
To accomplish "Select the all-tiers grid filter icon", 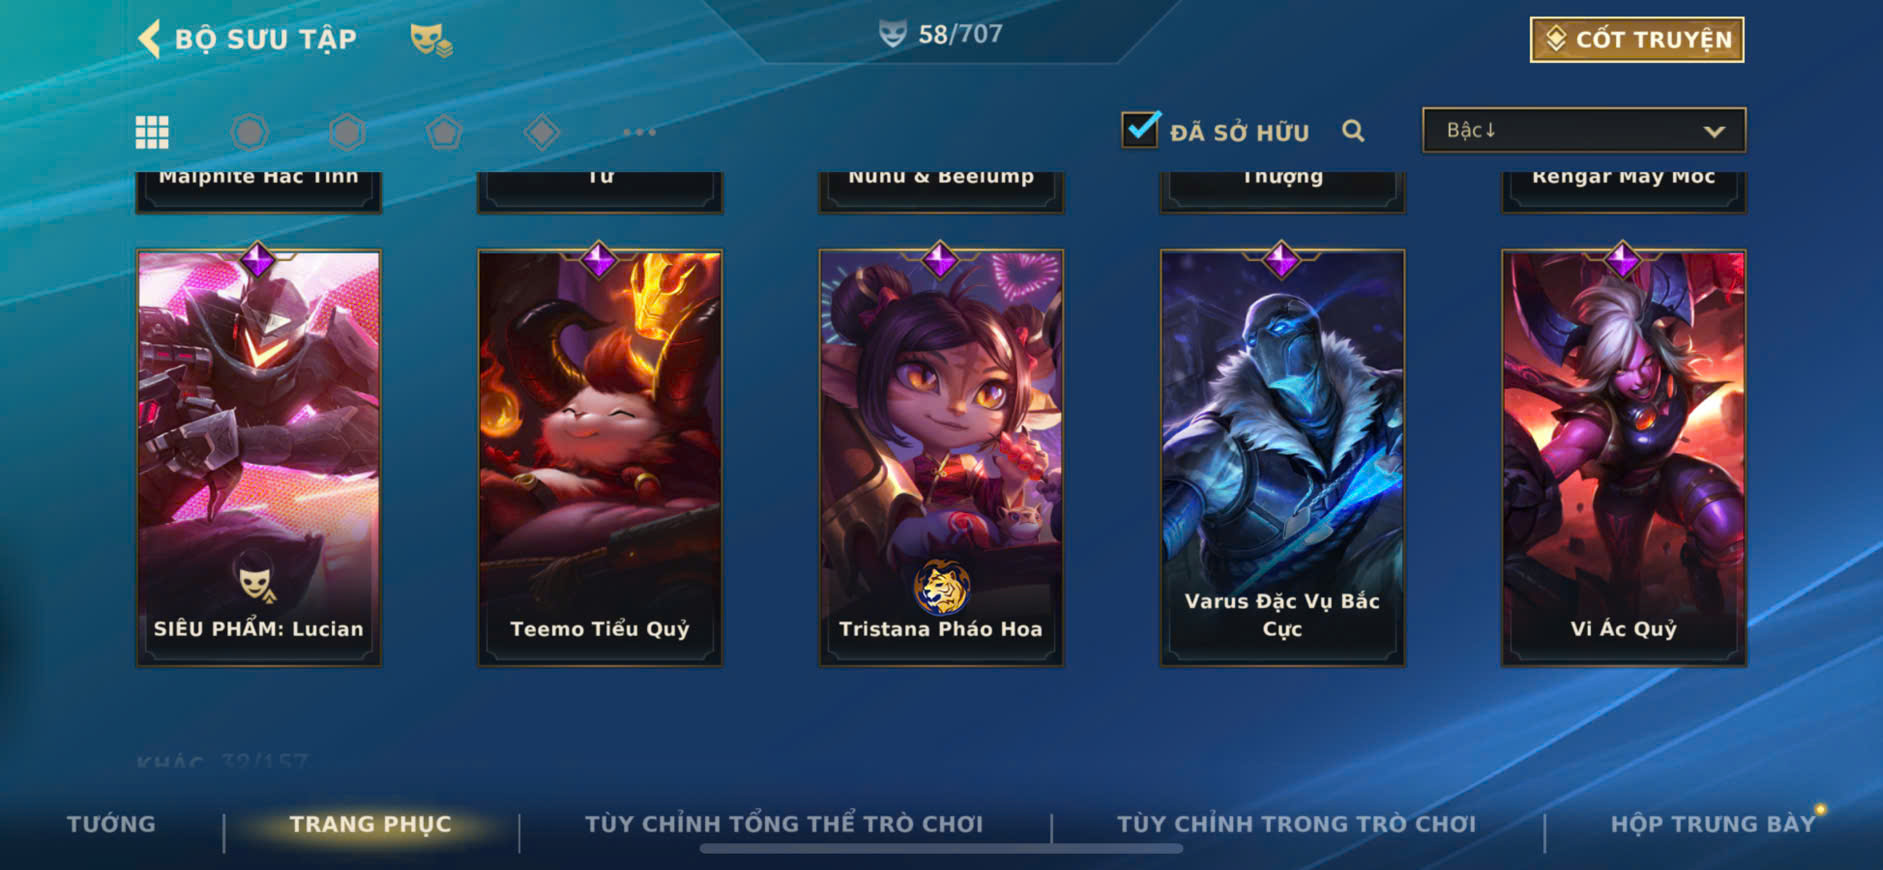I will (152, 132).
